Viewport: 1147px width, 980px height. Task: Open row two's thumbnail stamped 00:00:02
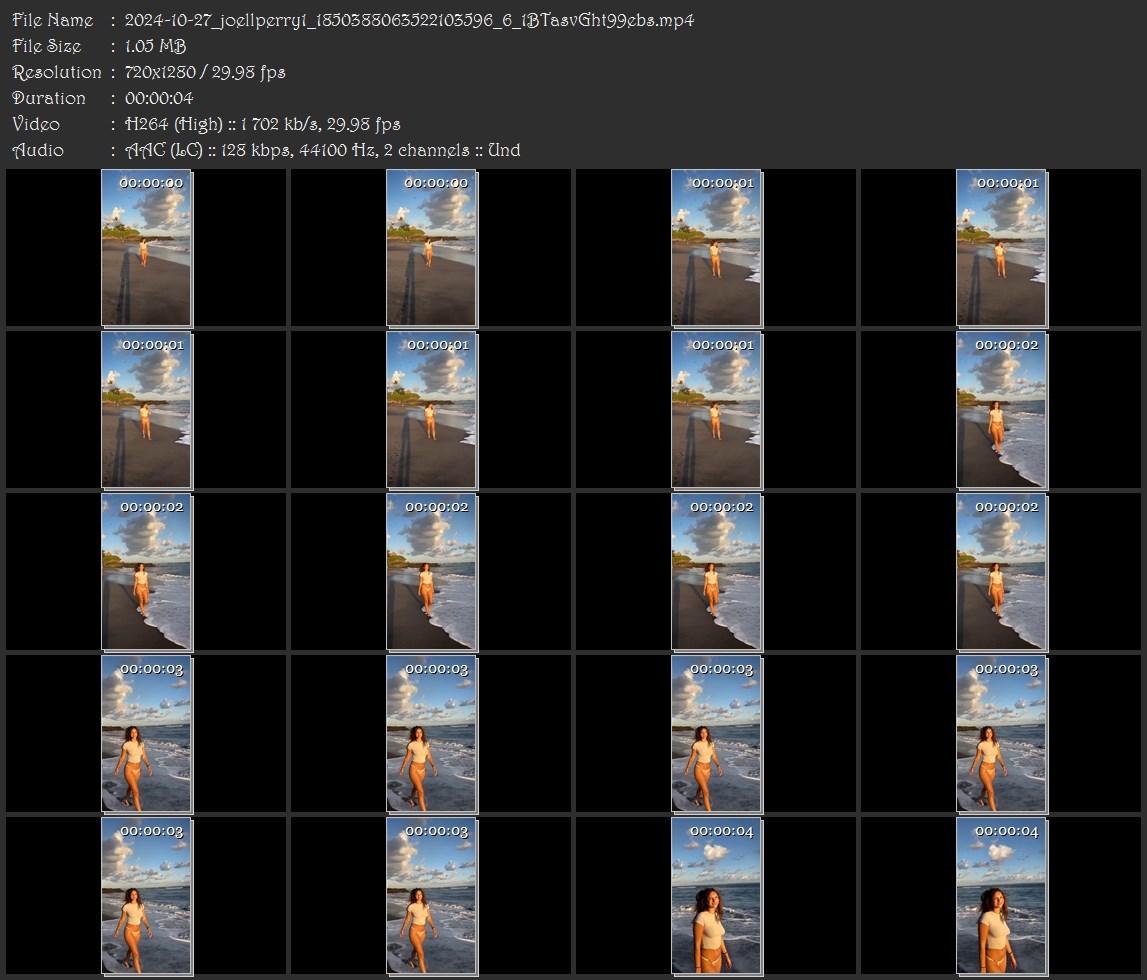pos(1001,410)
